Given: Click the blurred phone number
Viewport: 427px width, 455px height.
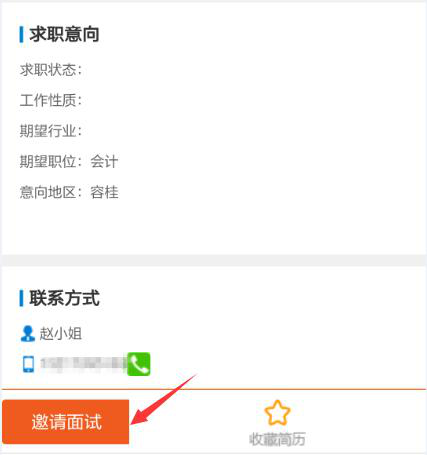Looking at the screenshot, I should point(84,364).
